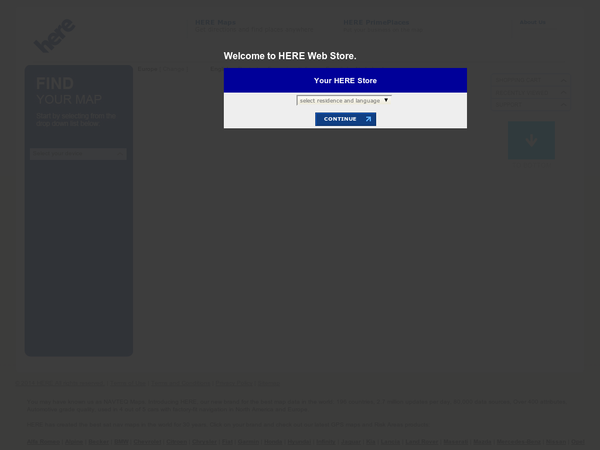This screenshot has height=450, width=600.
Task: Click the FIND YOUR MAP sidebar heading
Action: [x=69, y=91]
